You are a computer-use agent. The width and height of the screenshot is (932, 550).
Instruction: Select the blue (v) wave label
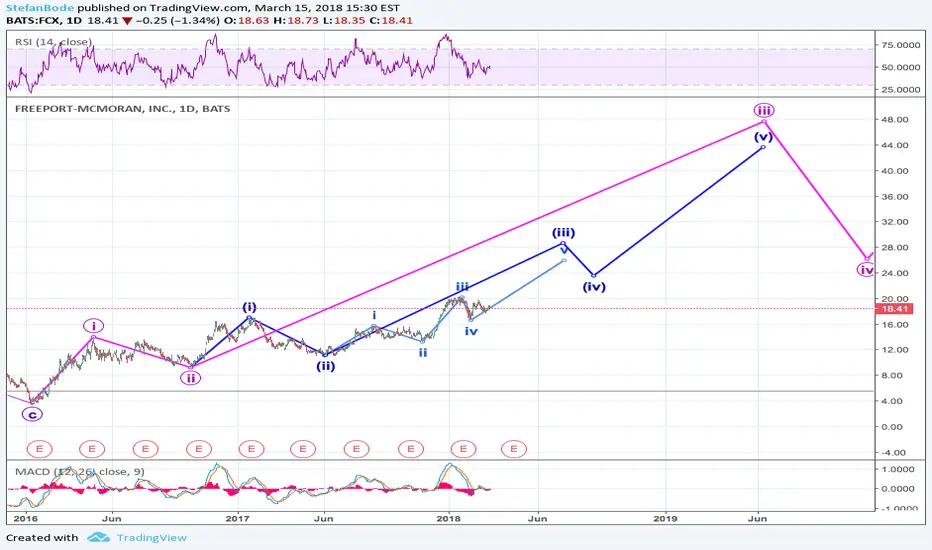[x=764, y=137]
